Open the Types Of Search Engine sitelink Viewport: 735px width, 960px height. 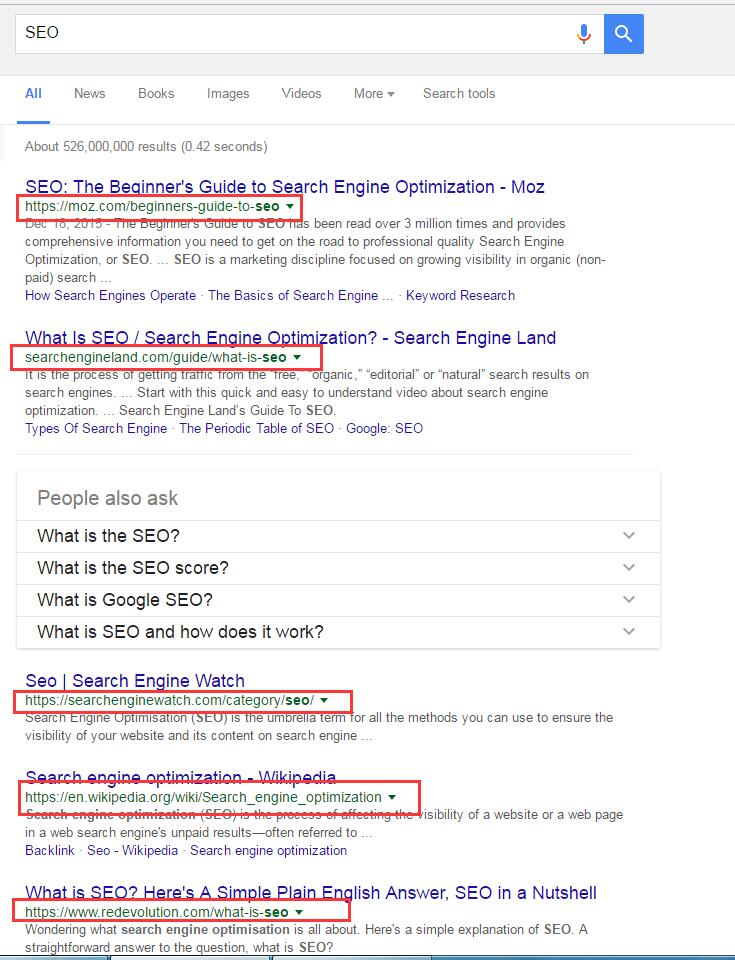[96, 429]
